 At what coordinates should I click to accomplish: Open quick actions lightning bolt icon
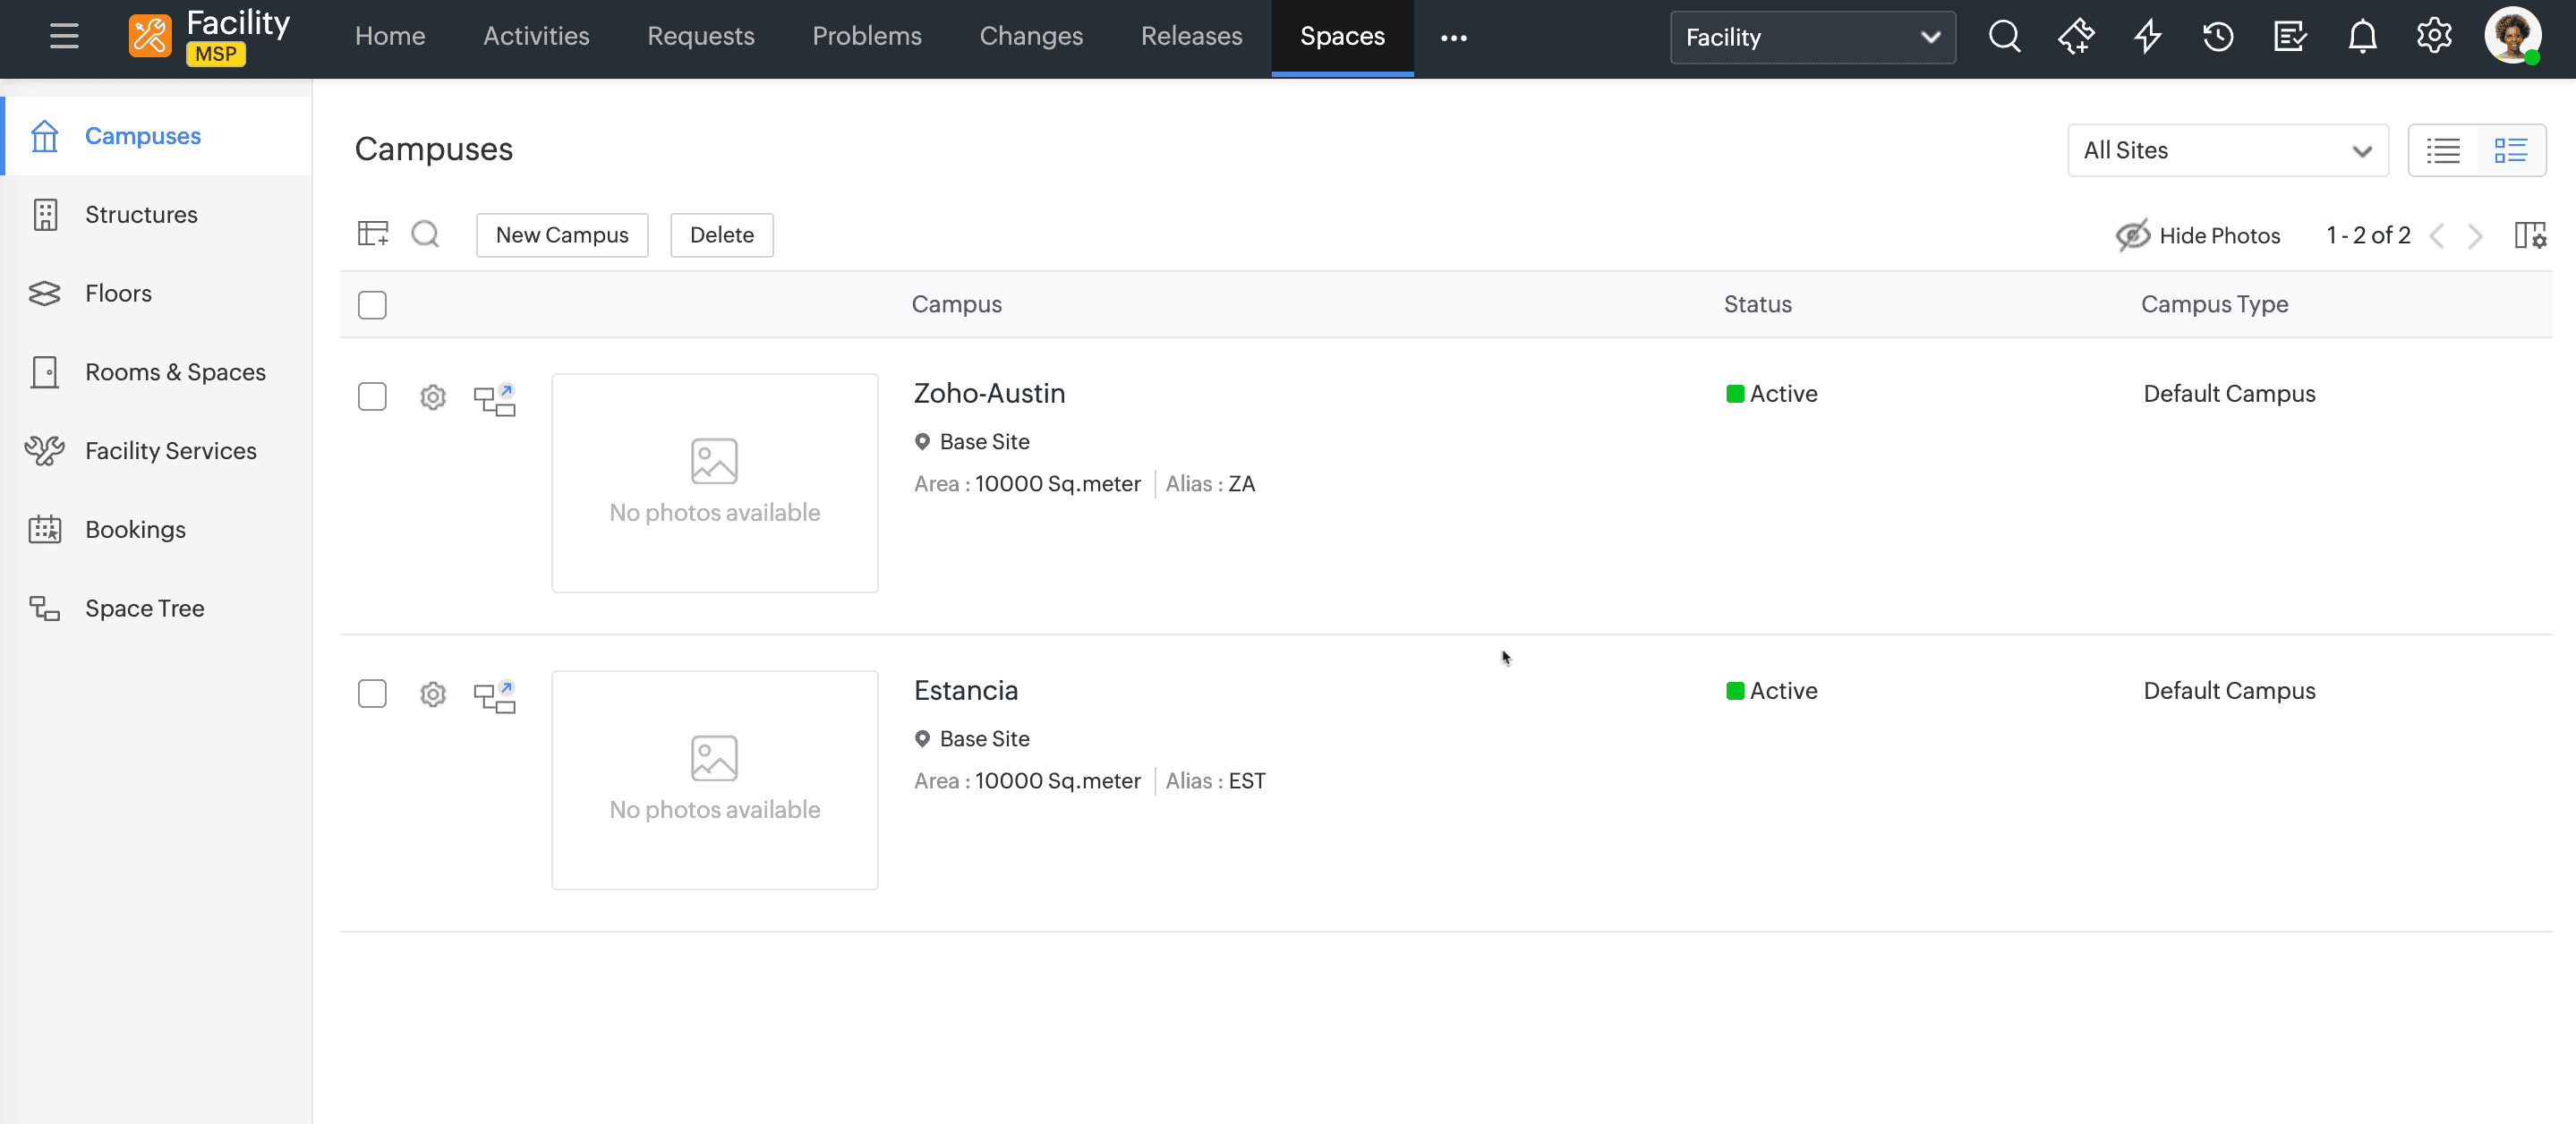click(x=2147, y=37)
